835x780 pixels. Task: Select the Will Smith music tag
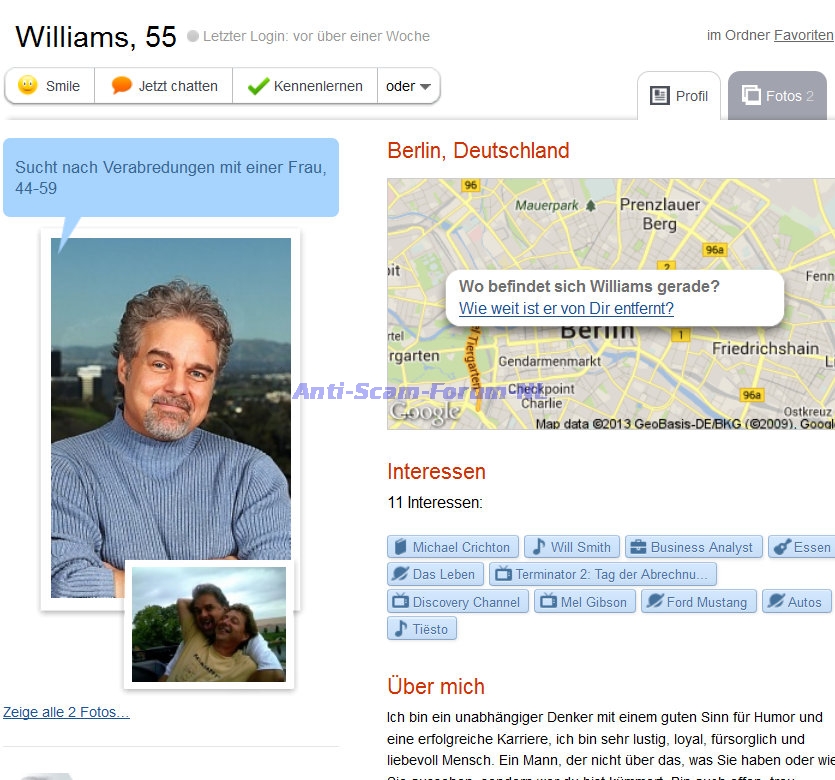point(572,547)
